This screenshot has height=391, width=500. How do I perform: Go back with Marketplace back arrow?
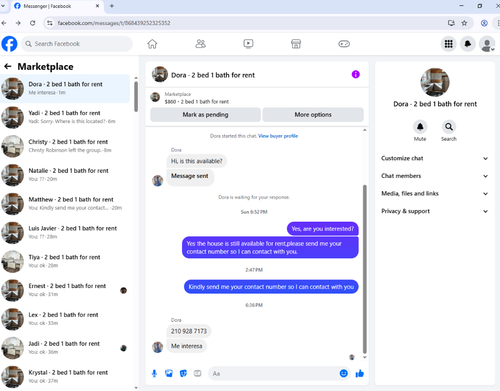8,67
